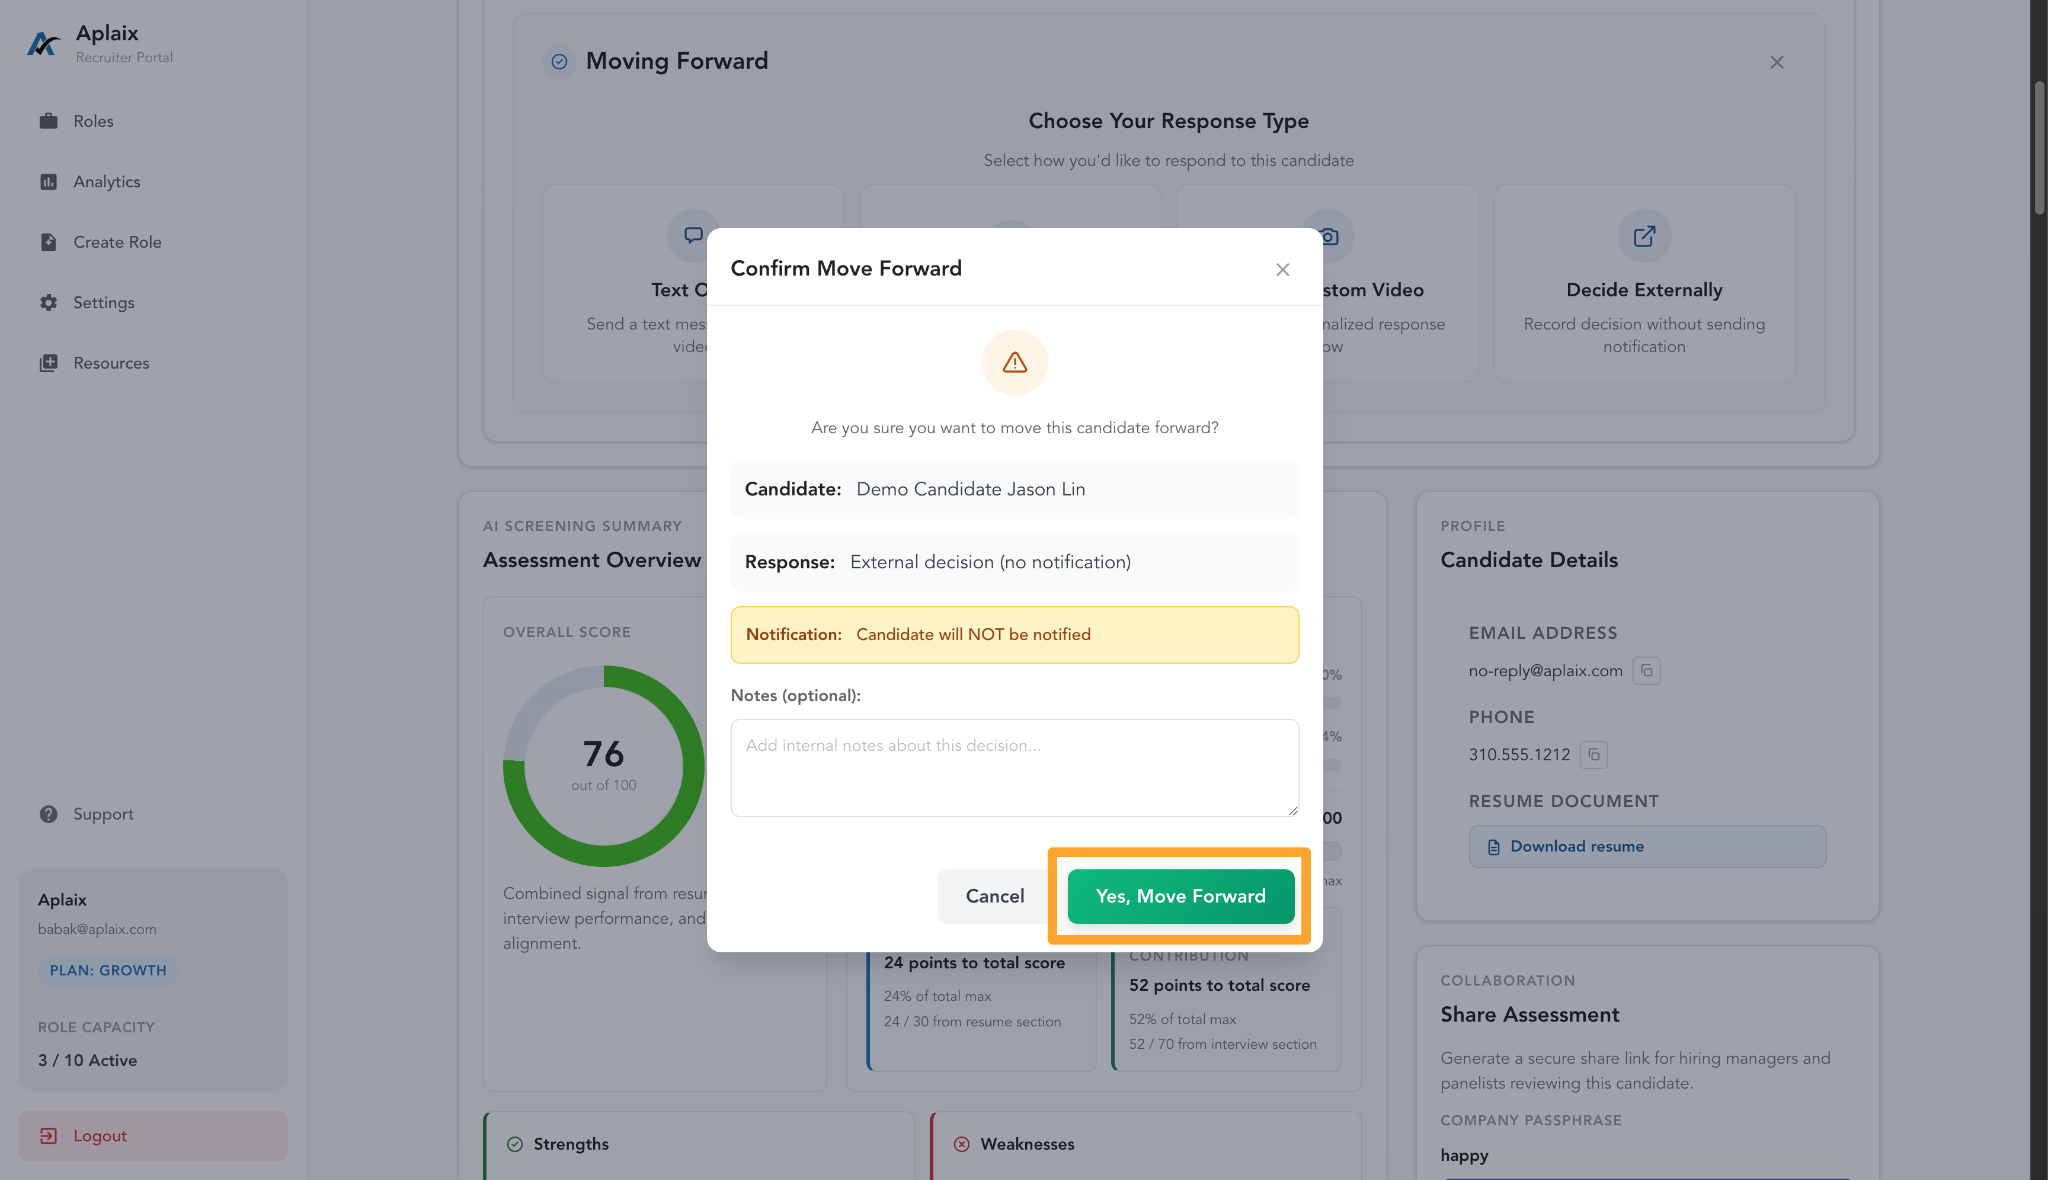Click the 3 / 10 Active capacity text

87,1061
